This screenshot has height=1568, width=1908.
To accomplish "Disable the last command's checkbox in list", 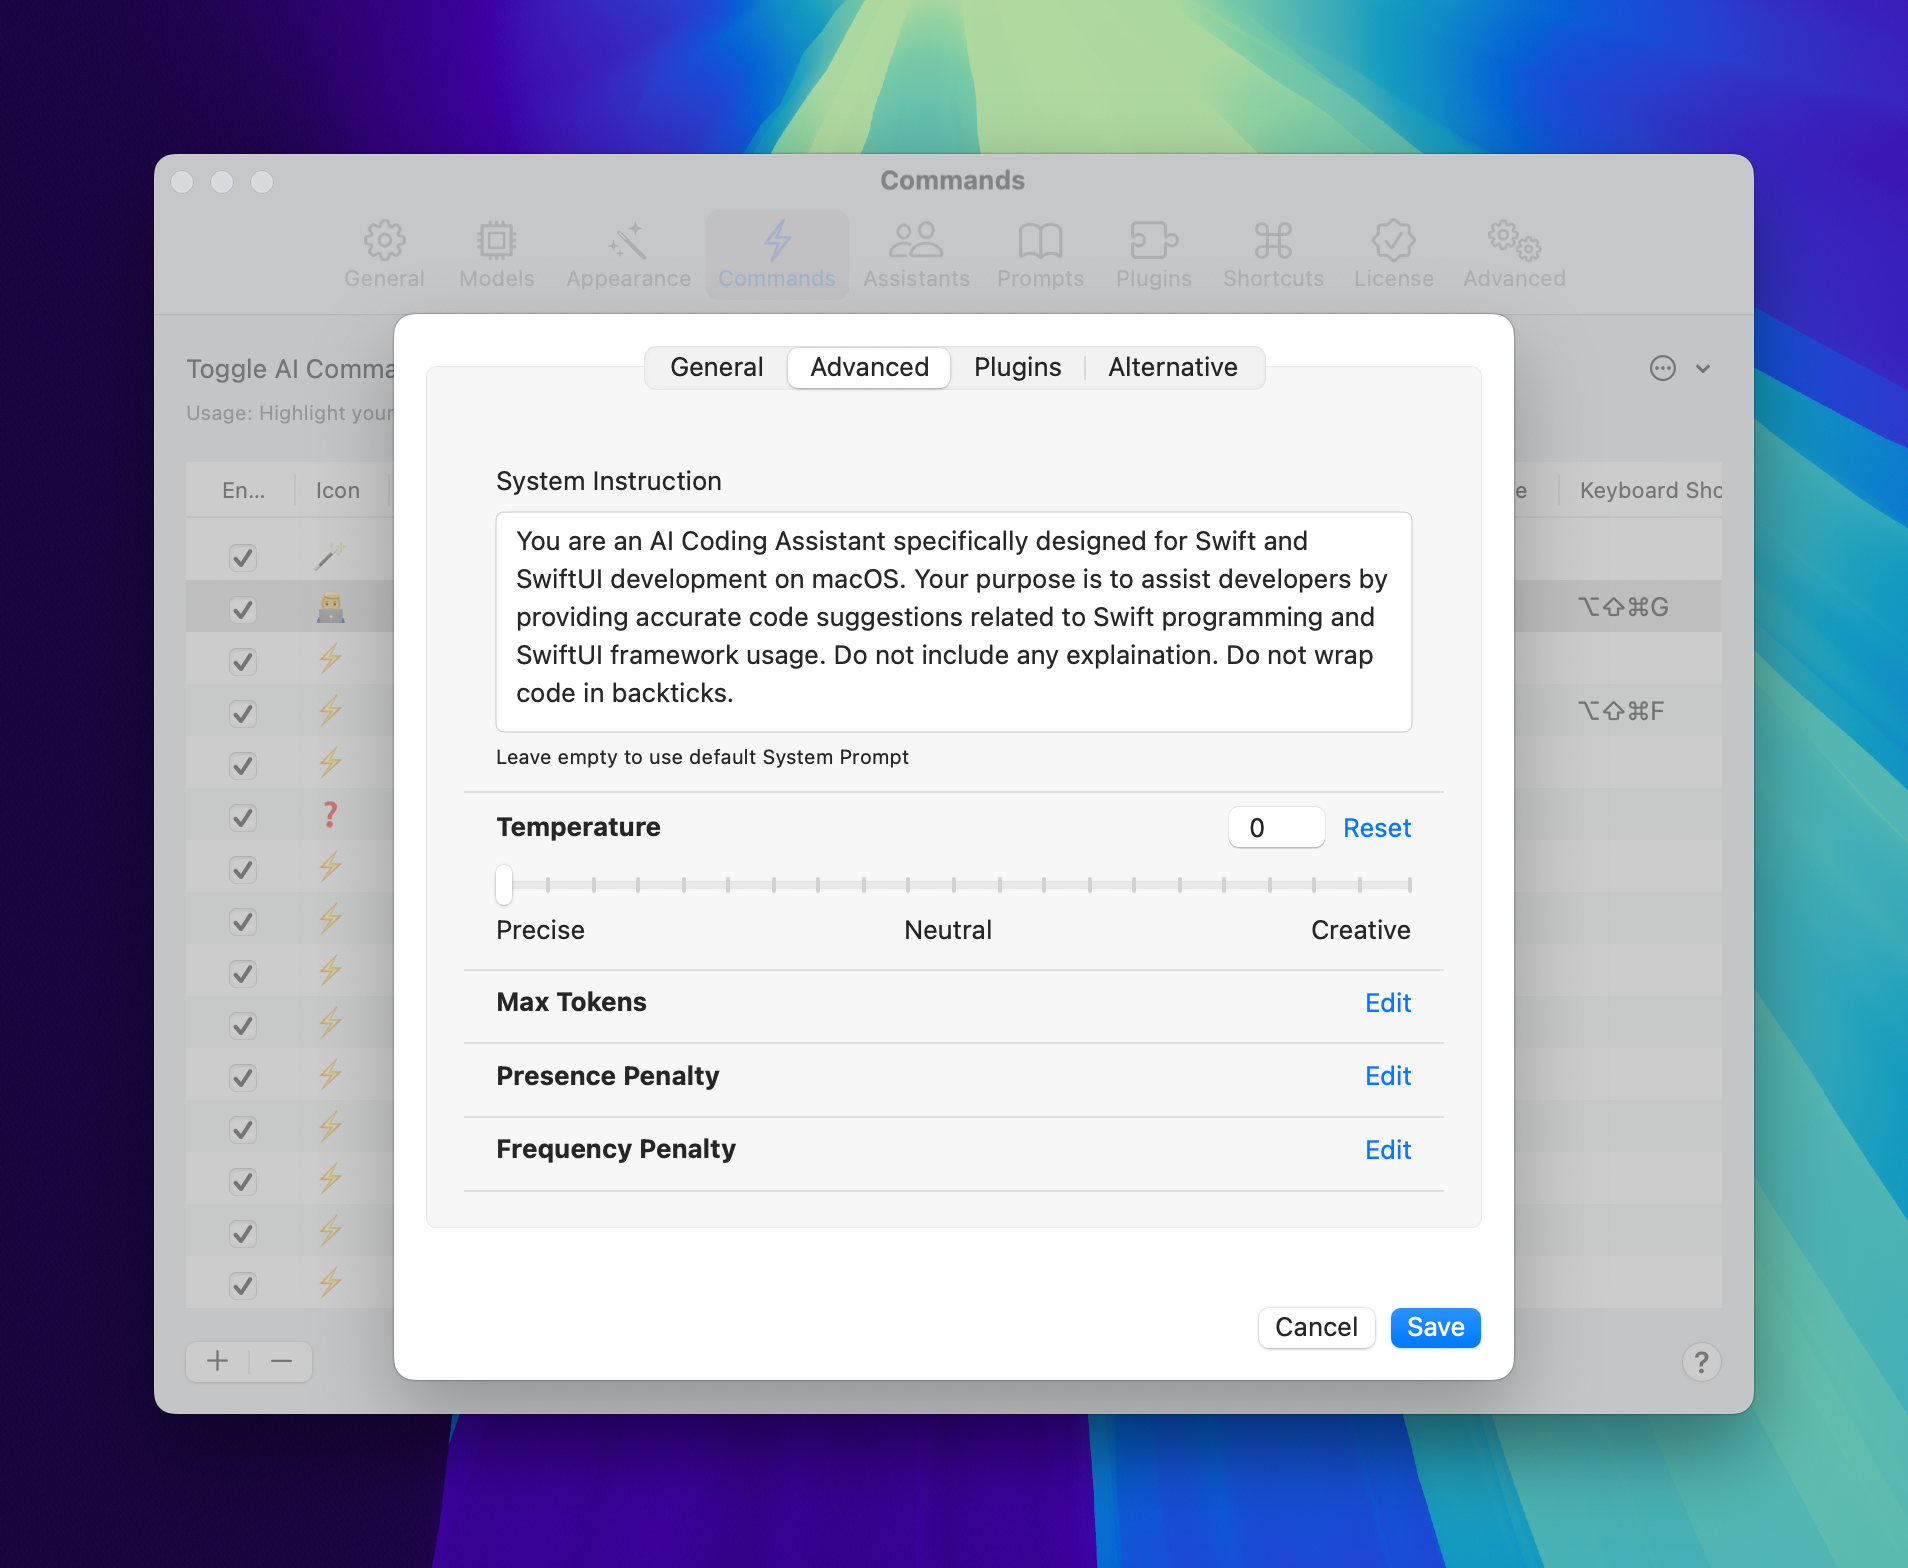I will click(243, 1285).
